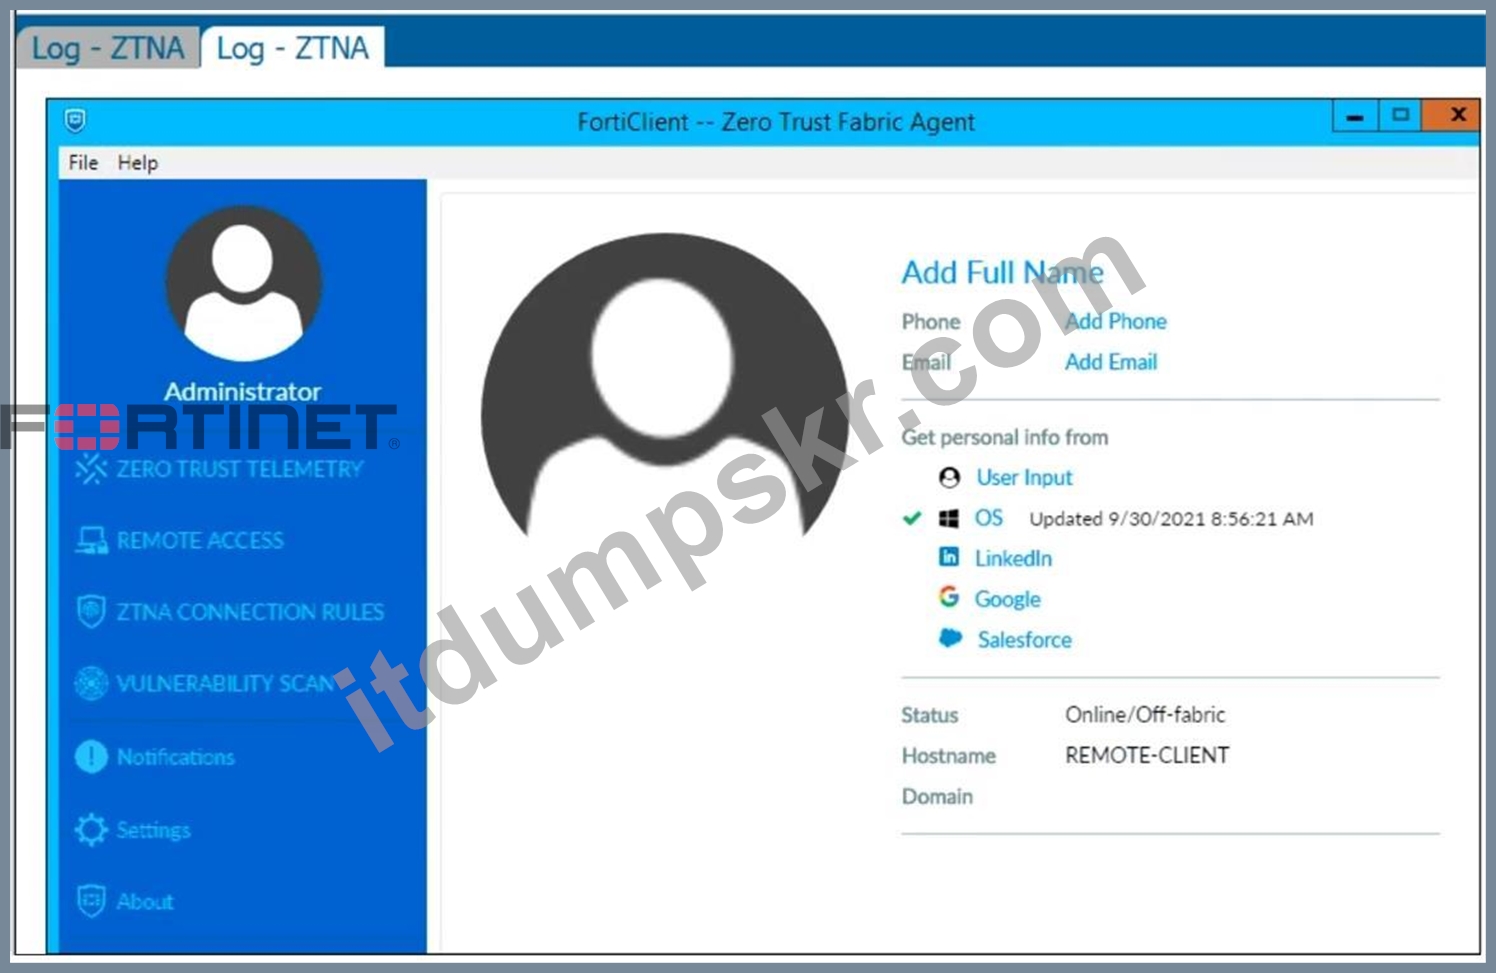The width and height of the screenshot is (1496, 973).
Task: Choose User Input as personal info source
Action: pyautogui.click(x=1024, y=477)
